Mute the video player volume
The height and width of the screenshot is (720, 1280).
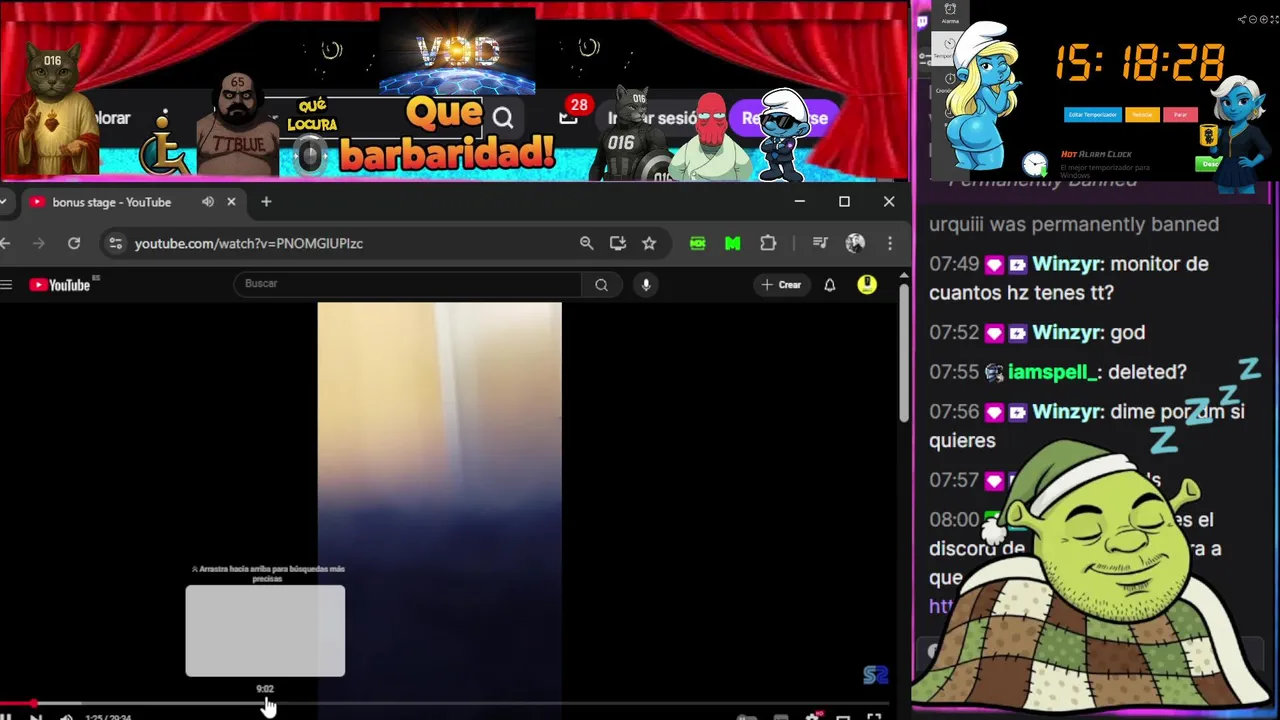point(66,717)
